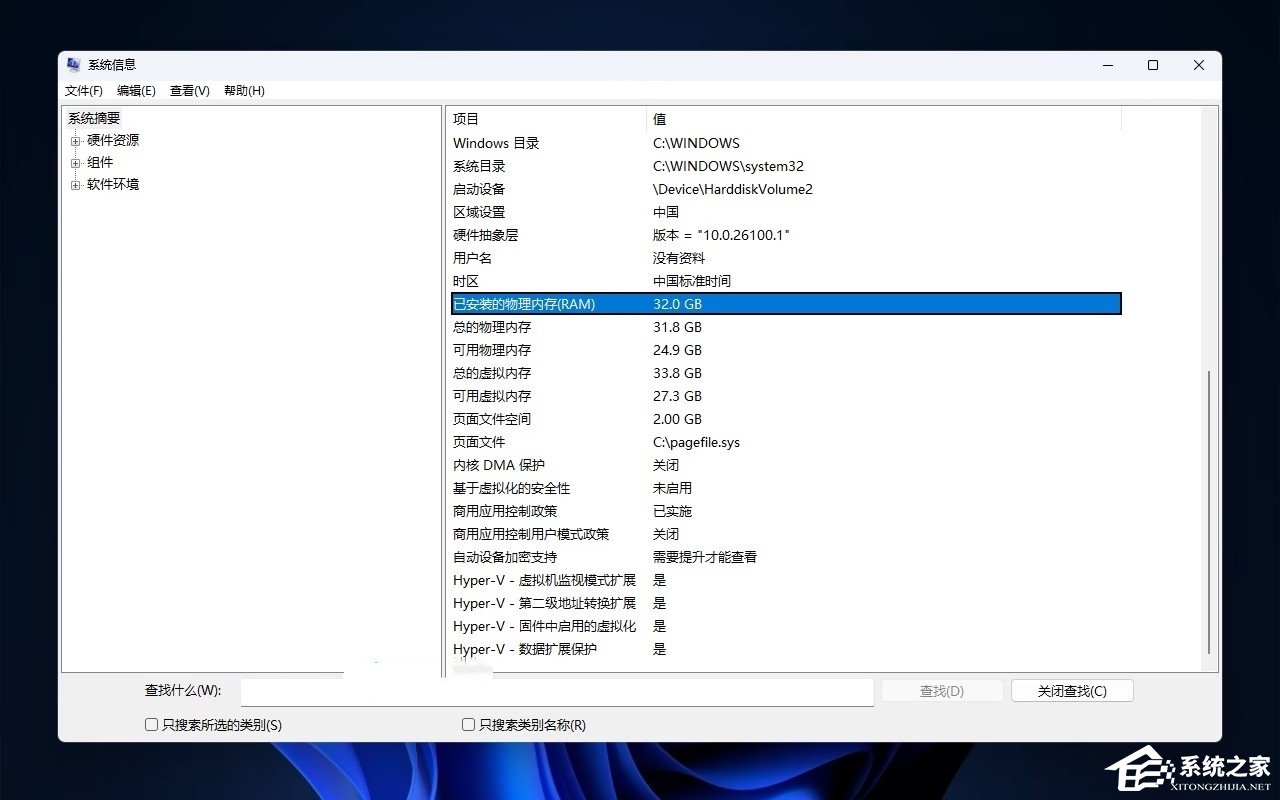This screenshot has width=1280, height=800.
Task: Click the 关闭查找(C) button
Action: point(1072,690)
